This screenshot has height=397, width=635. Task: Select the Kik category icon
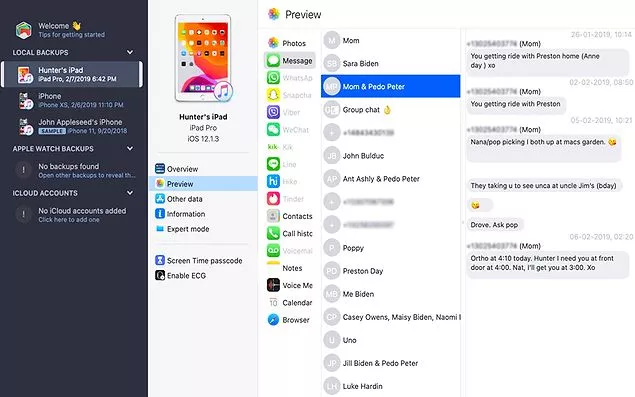pos(273,147)
